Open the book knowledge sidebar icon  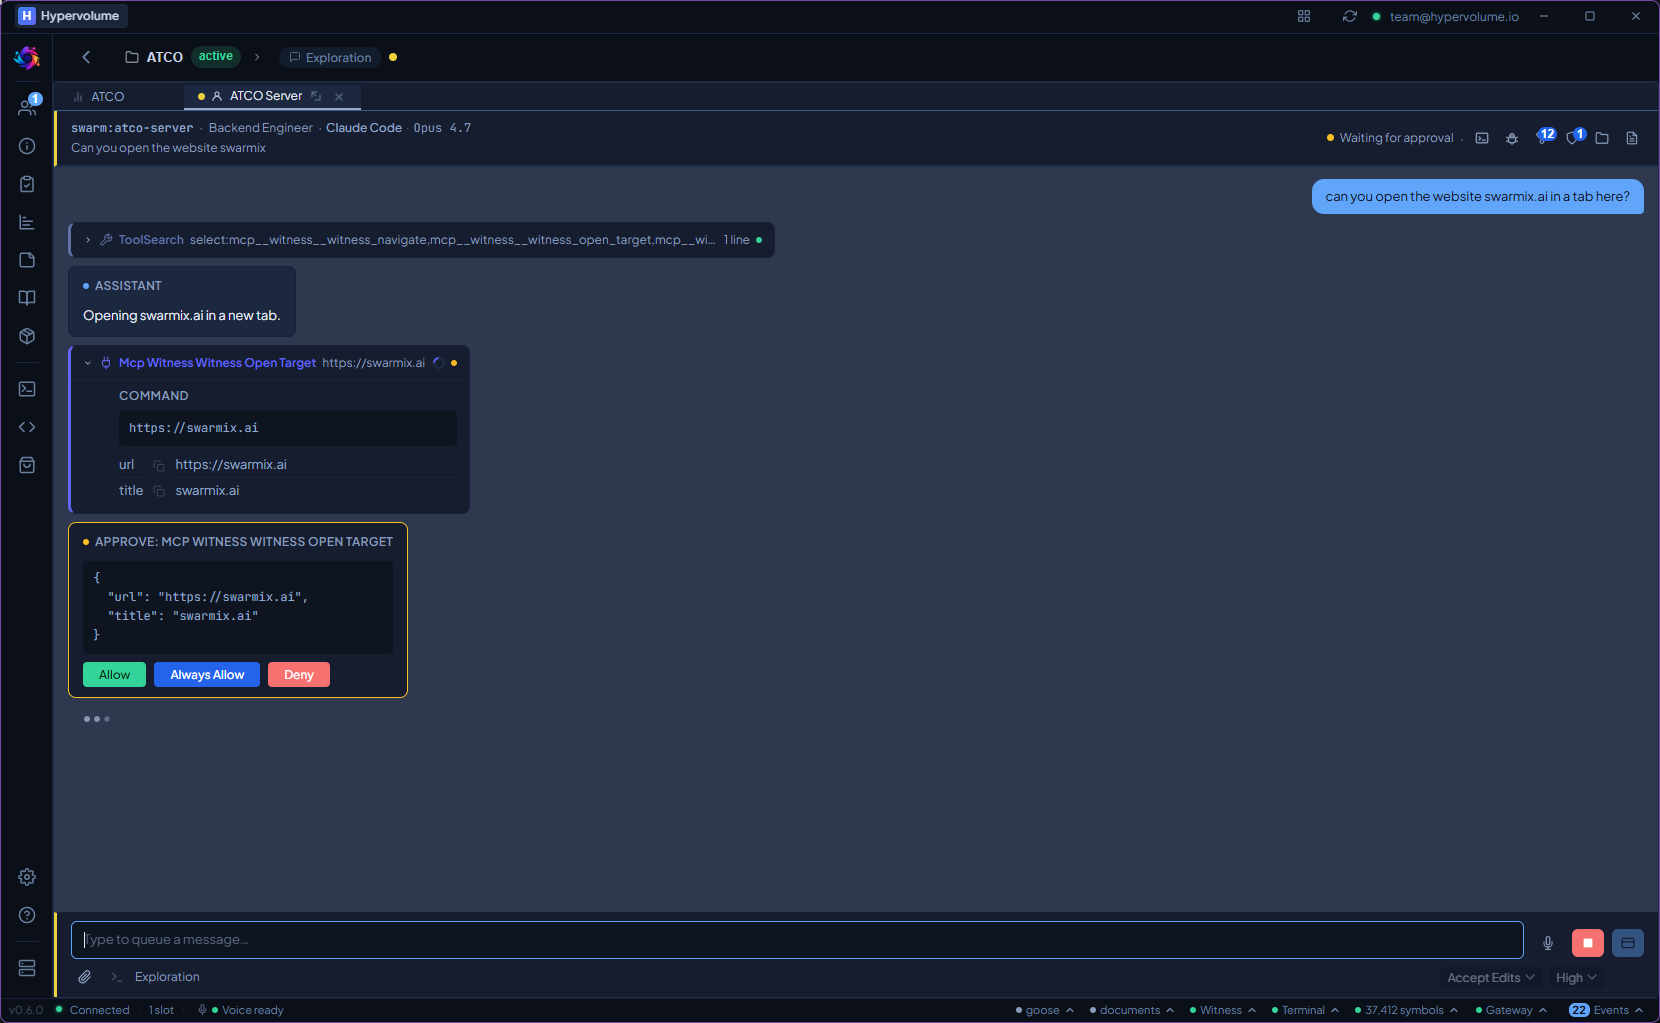(27, 298)
